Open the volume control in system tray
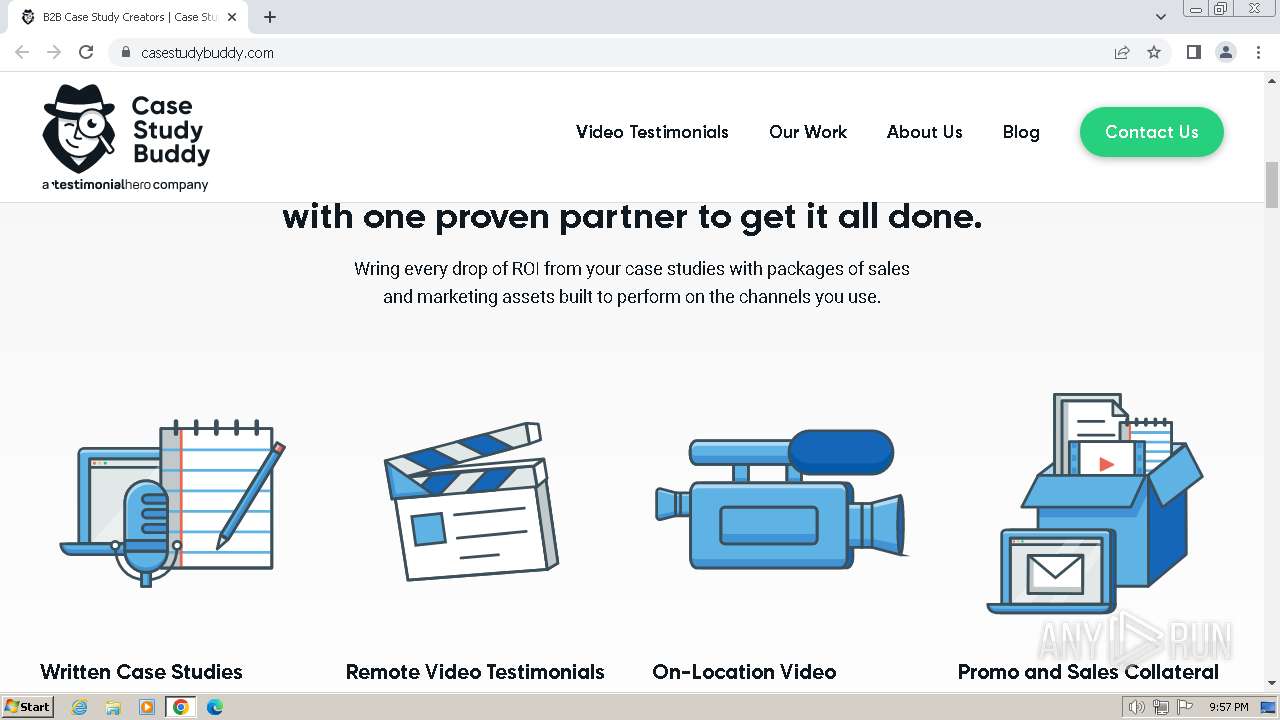Screen dimensions: 1280x720 point(1137,707)
